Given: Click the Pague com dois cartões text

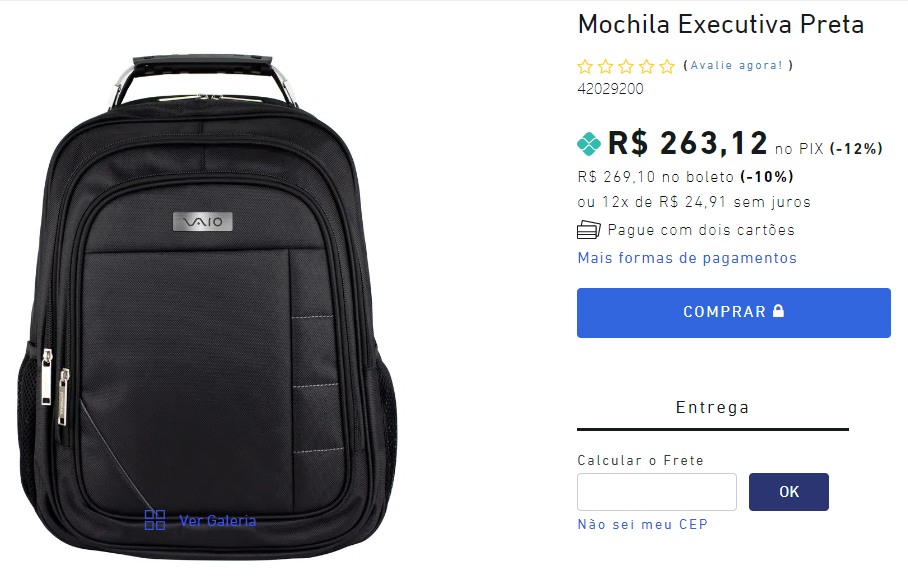Looking at the screenshot, I should [701, 230].
